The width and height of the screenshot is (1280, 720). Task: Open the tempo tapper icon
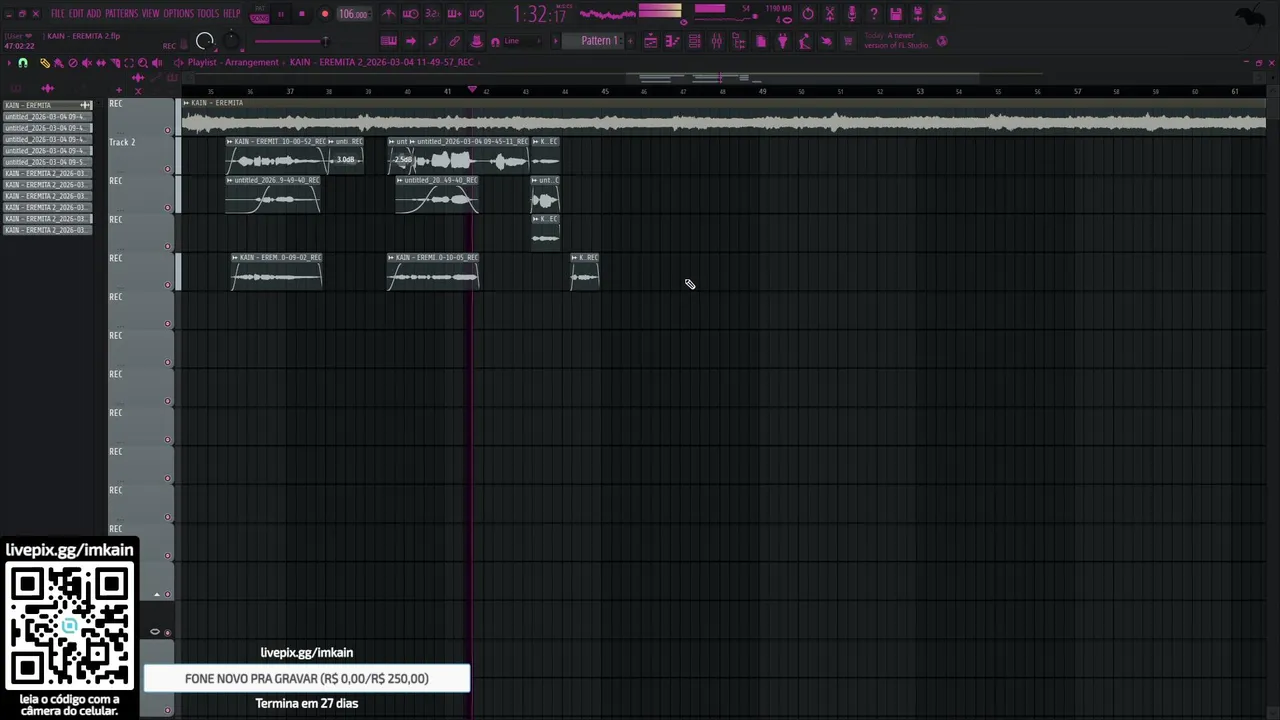804,41
